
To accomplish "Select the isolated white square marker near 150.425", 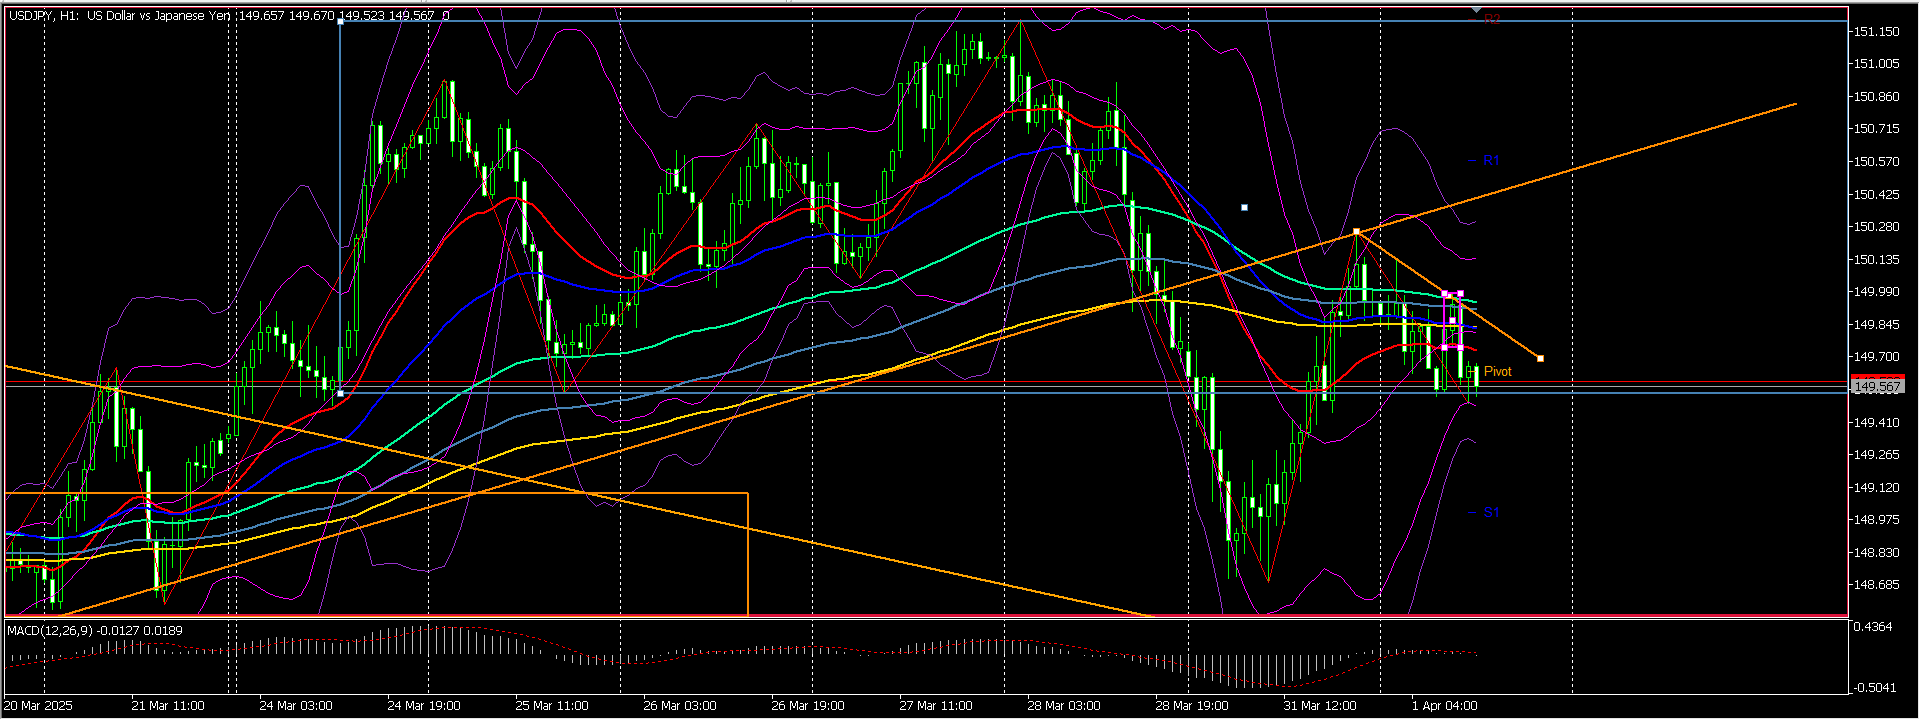I will click(1244, 208).
